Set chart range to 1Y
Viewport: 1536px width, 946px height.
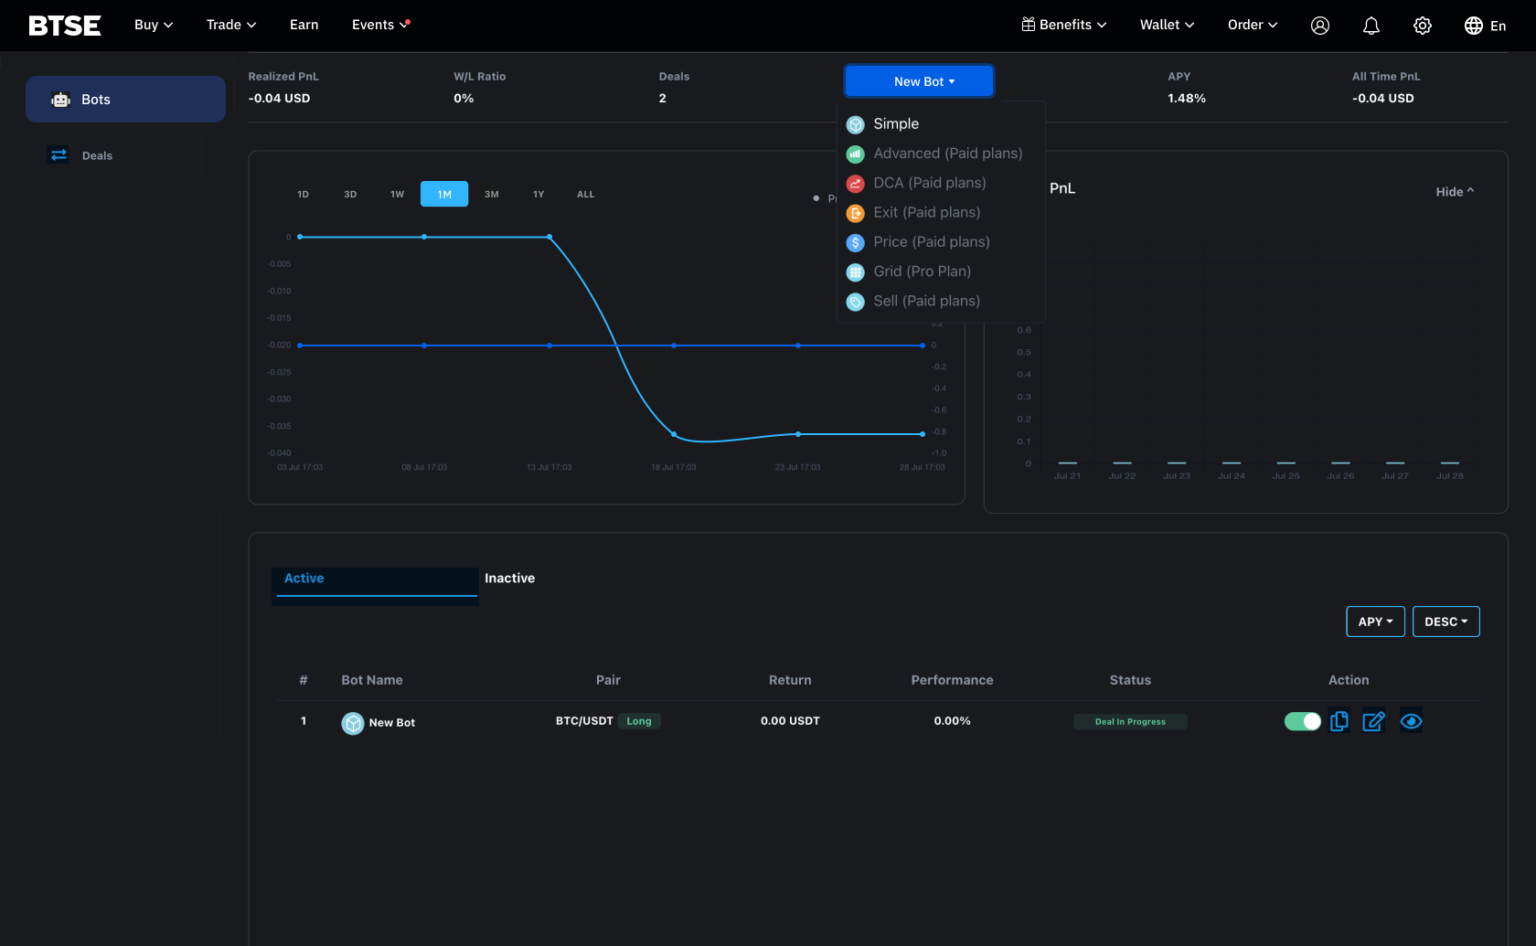coord(538,194)
